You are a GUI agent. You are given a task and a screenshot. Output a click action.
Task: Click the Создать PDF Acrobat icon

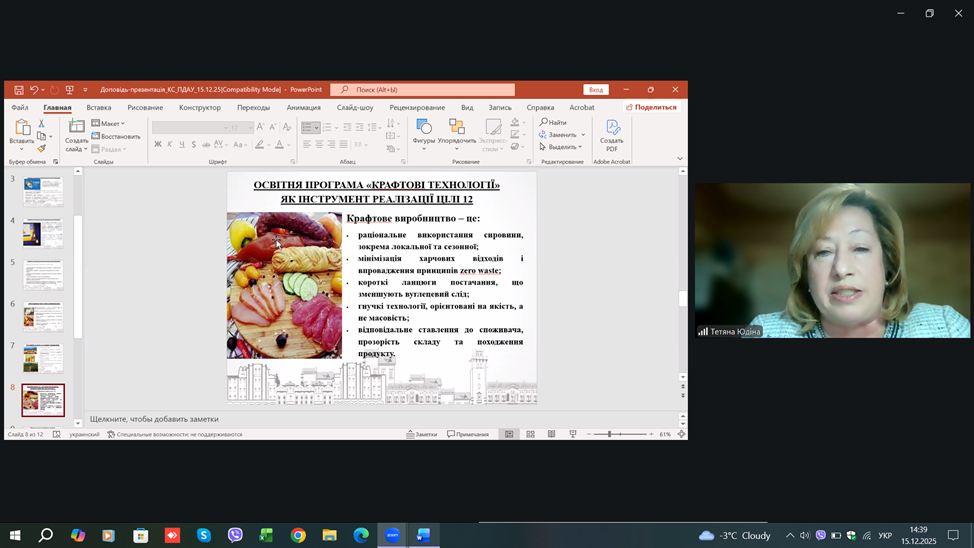[612, 129]
